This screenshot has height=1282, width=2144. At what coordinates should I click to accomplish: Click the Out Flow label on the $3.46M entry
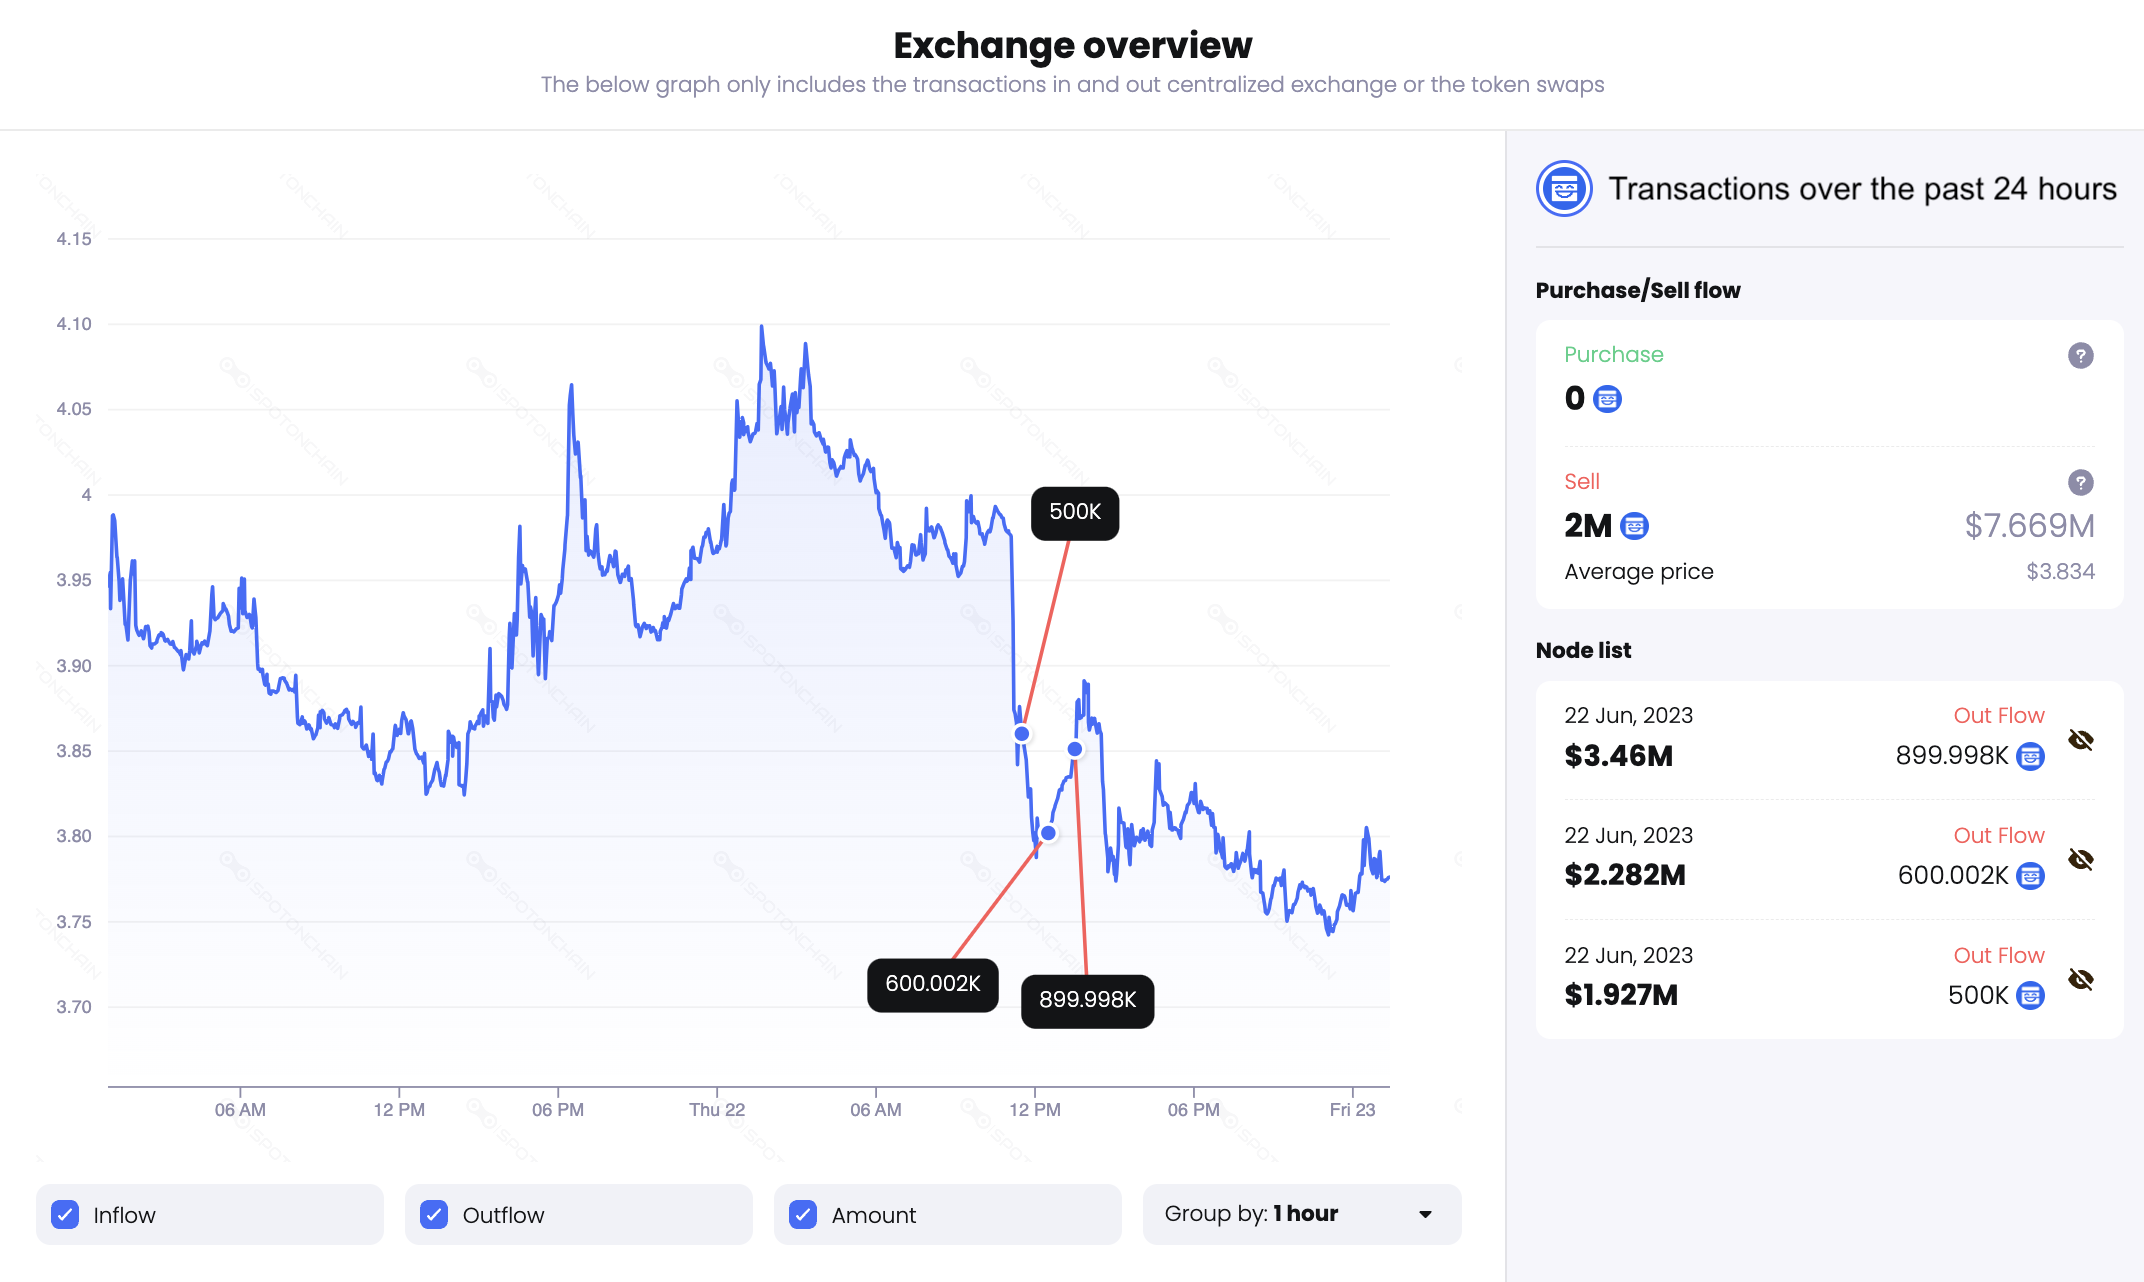pos(1998,714)
